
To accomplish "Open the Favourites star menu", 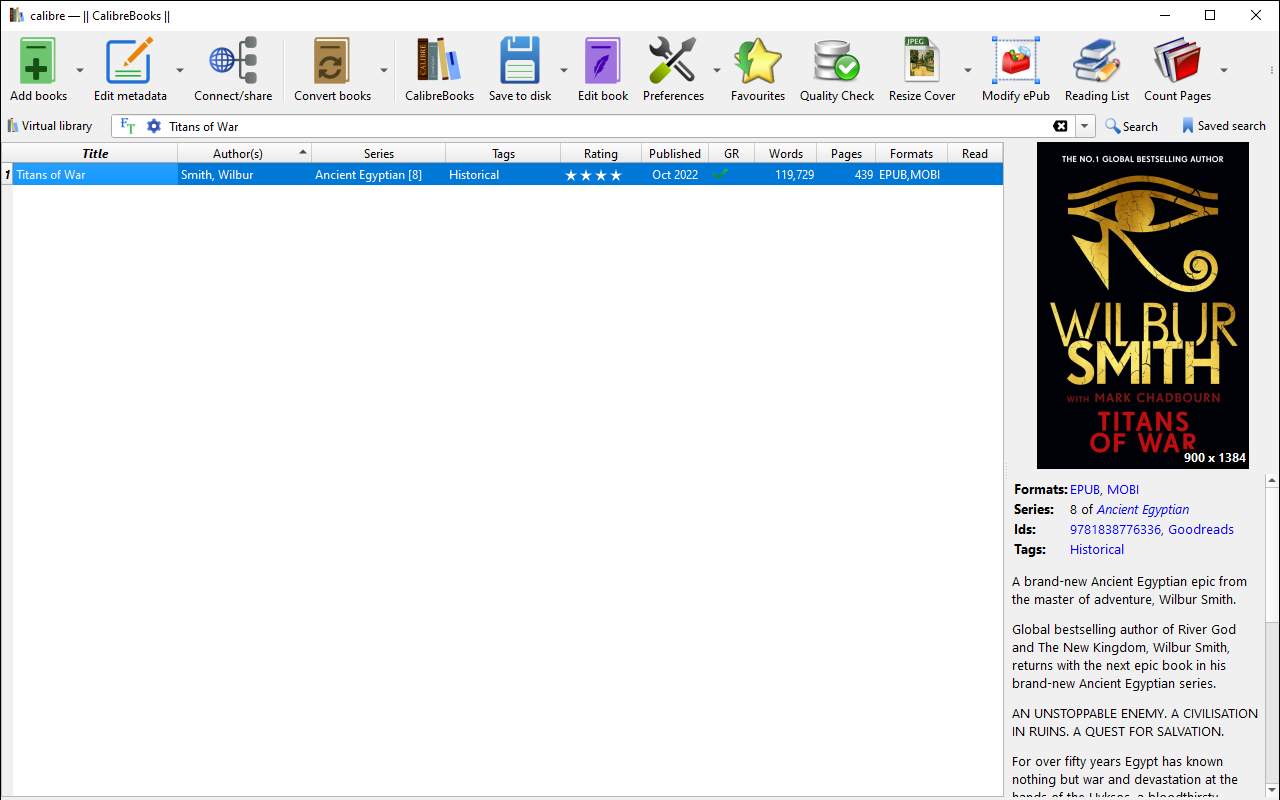I will point(757,62).
